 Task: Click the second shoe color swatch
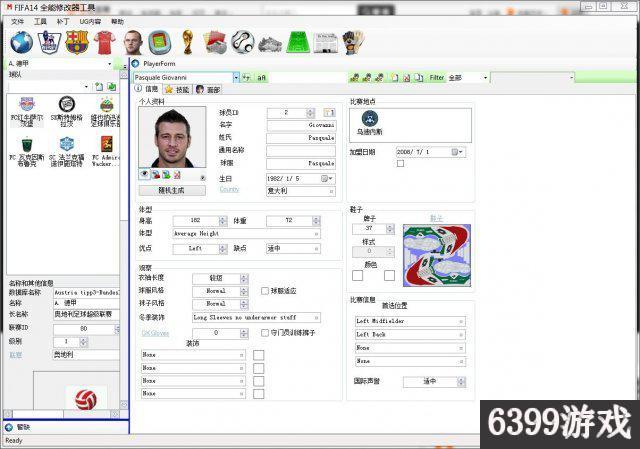tap(389, 276)
